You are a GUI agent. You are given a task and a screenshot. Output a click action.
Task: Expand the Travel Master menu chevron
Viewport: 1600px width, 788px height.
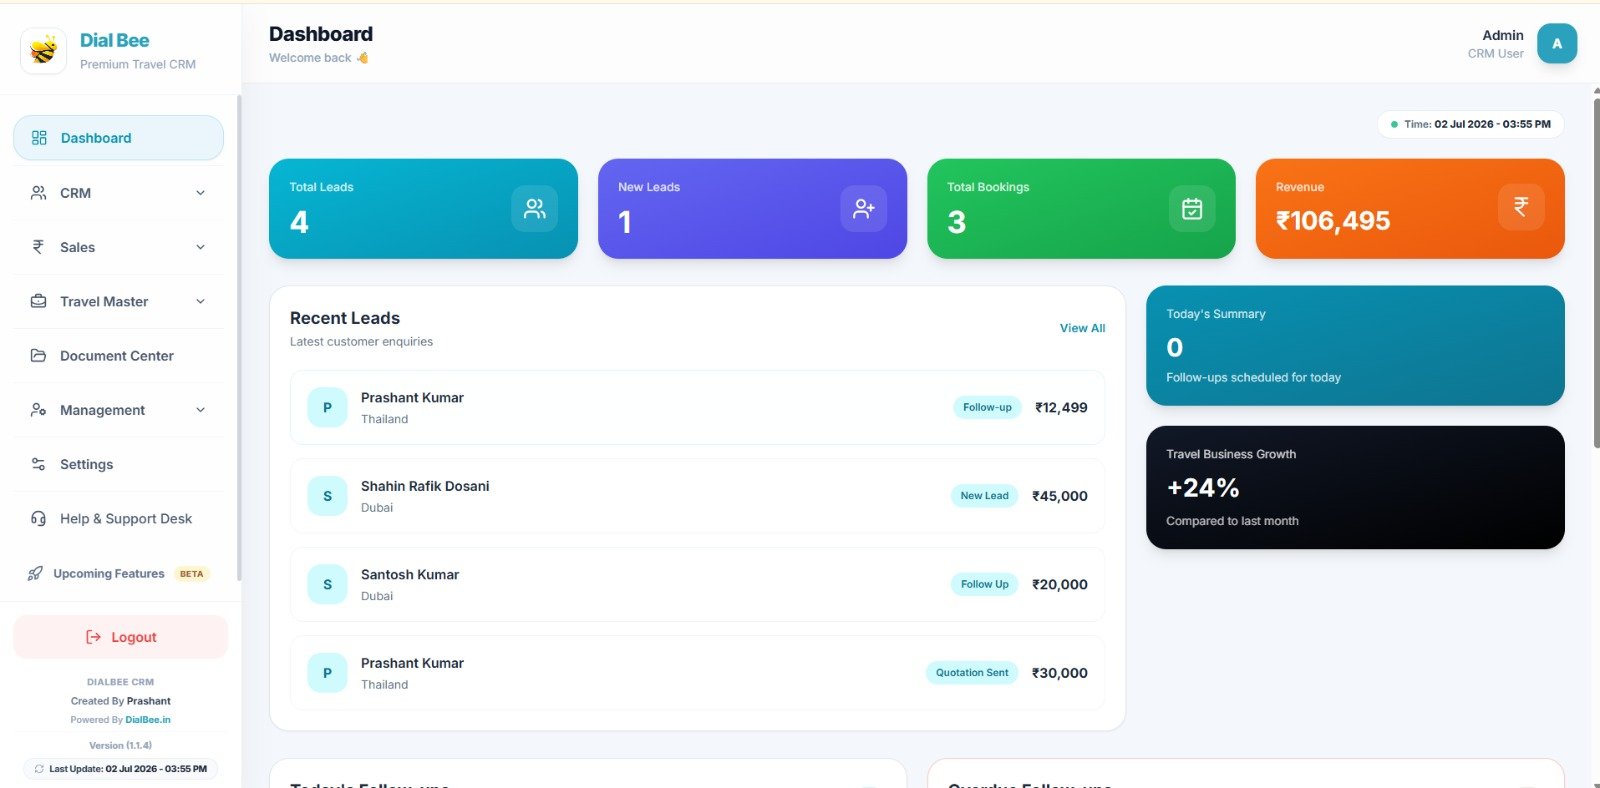pyautogui.click(x=200, y=301)
